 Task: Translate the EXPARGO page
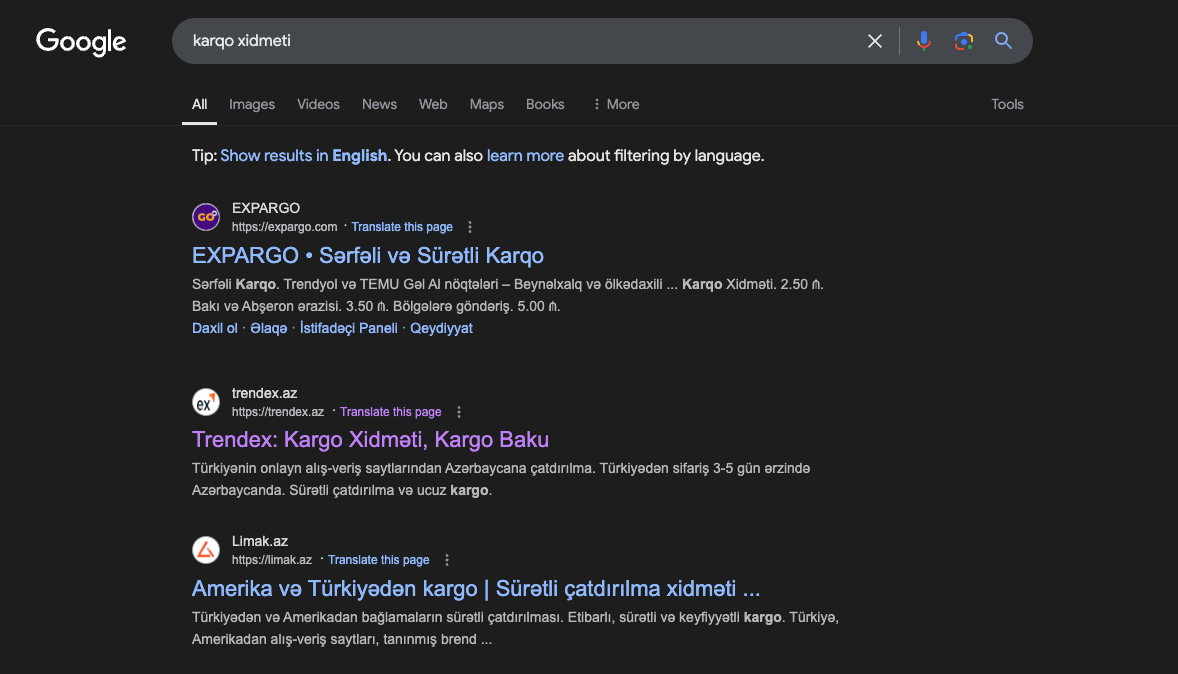(402, 227)
